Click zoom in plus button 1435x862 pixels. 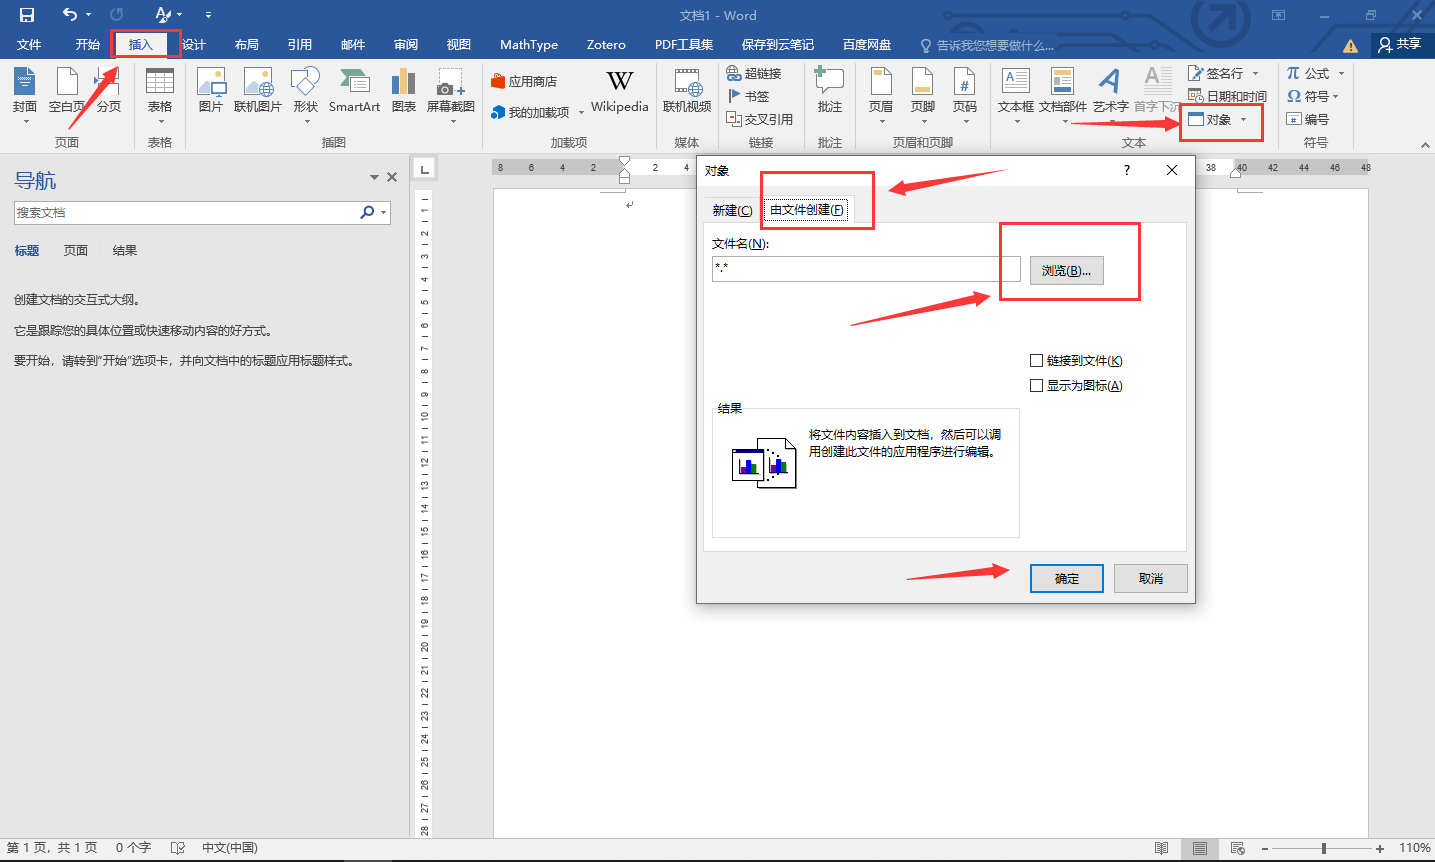click(x=1380, y=848)
